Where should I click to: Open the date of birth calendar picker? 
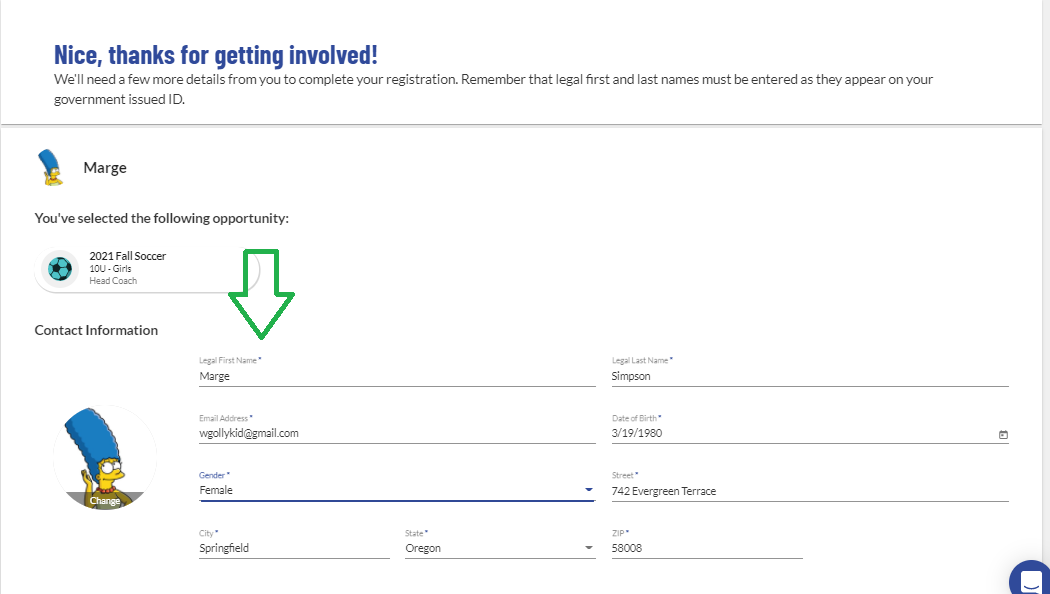click(x=1002, y=435)
